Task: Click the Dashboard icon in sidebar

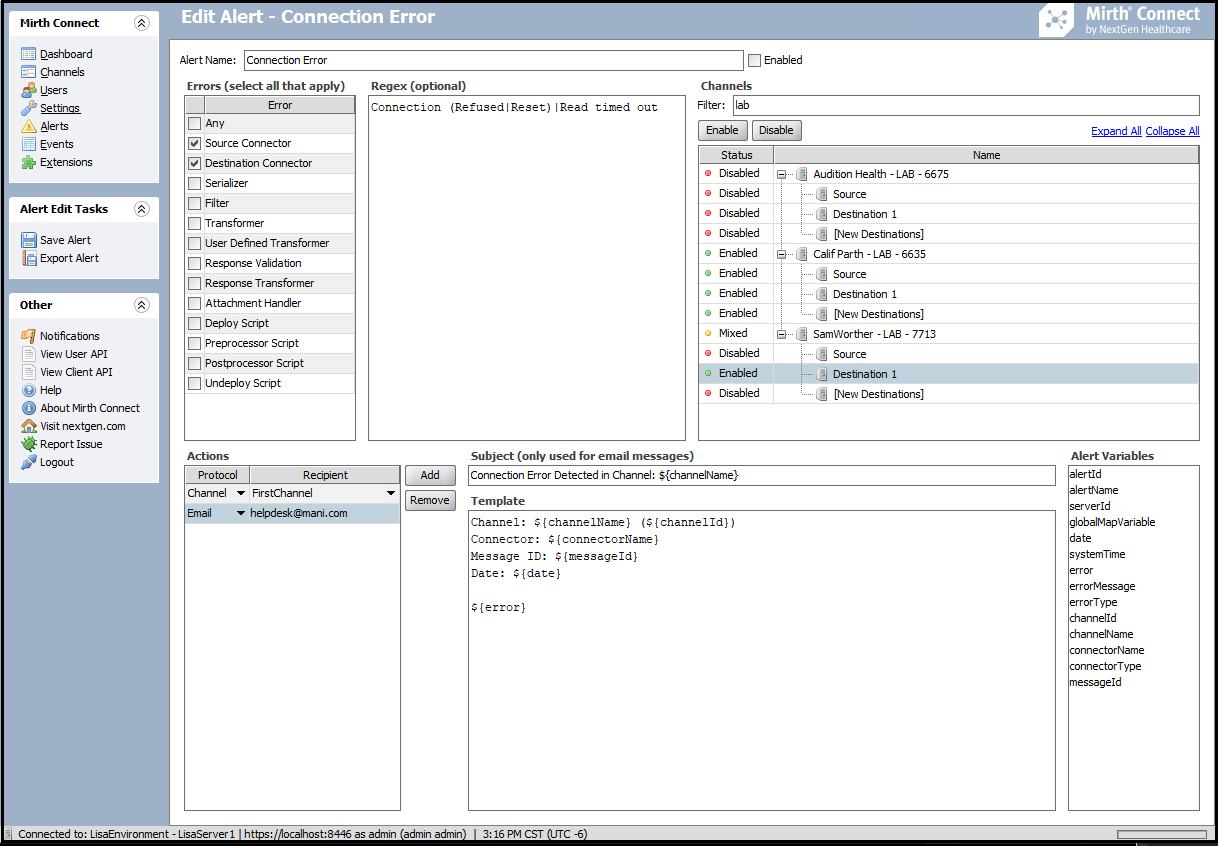Action: (29, 54)
